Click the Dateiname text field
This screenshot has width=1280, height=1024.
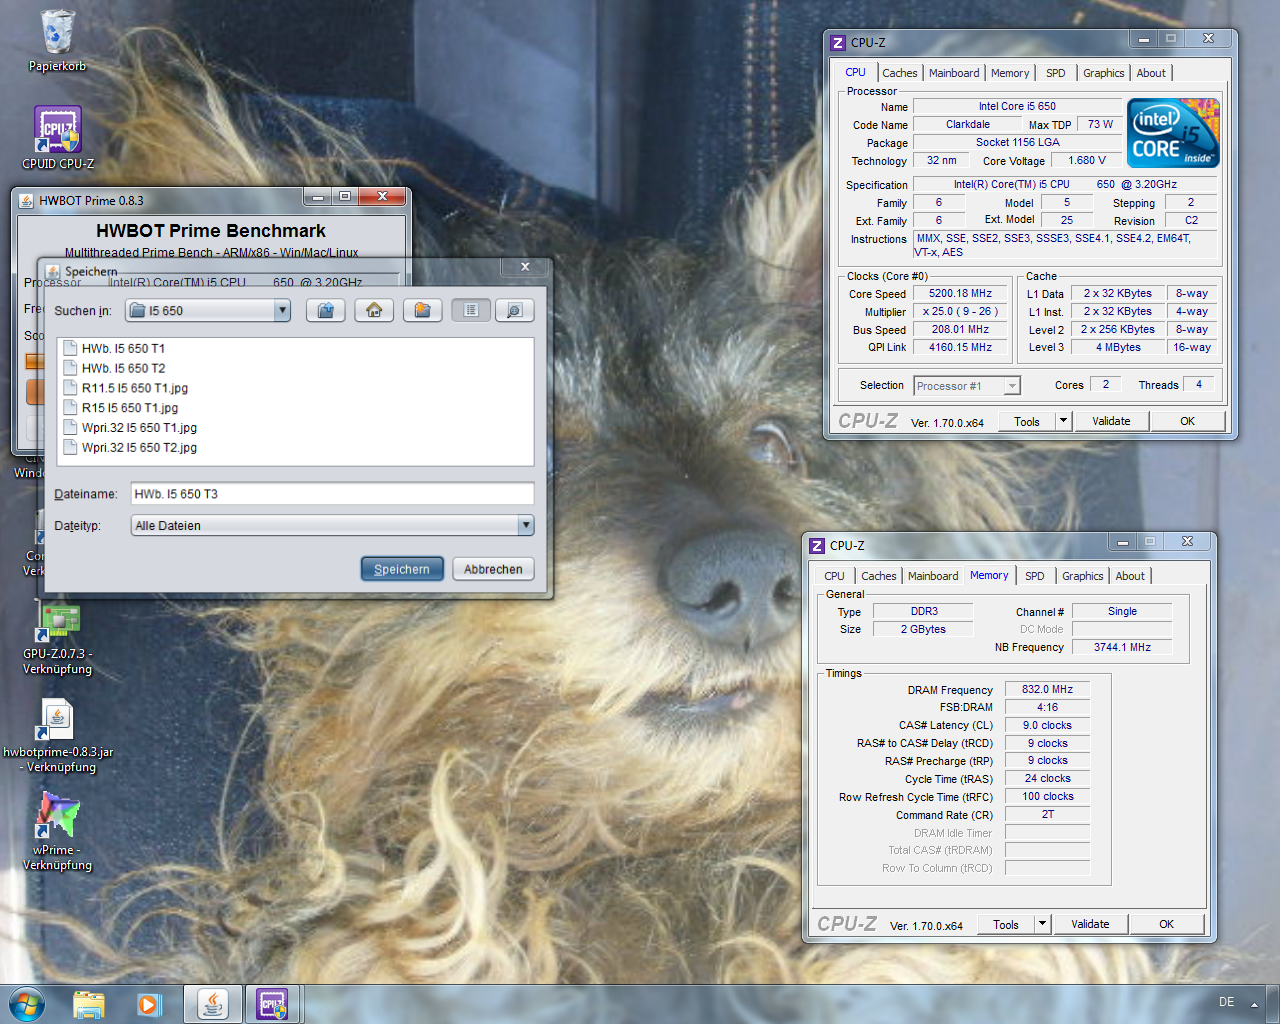(x=332, y=494)
